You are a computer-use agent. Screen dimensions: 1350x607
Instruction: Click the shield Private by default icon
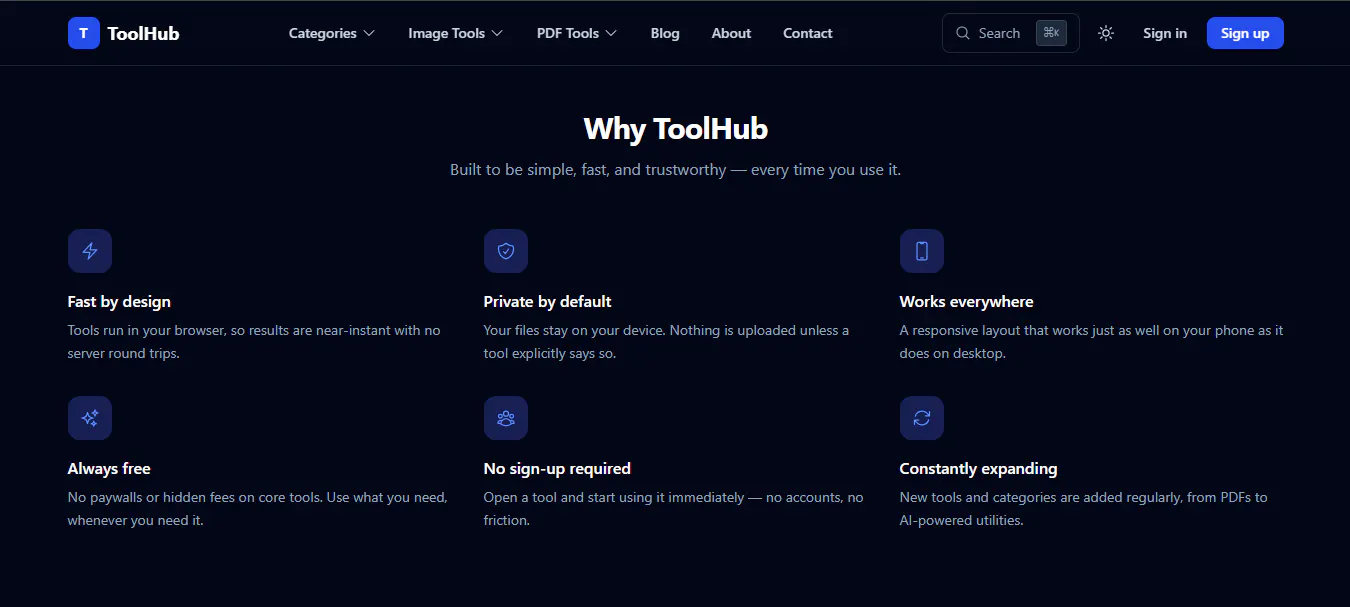tap(506, 251)
